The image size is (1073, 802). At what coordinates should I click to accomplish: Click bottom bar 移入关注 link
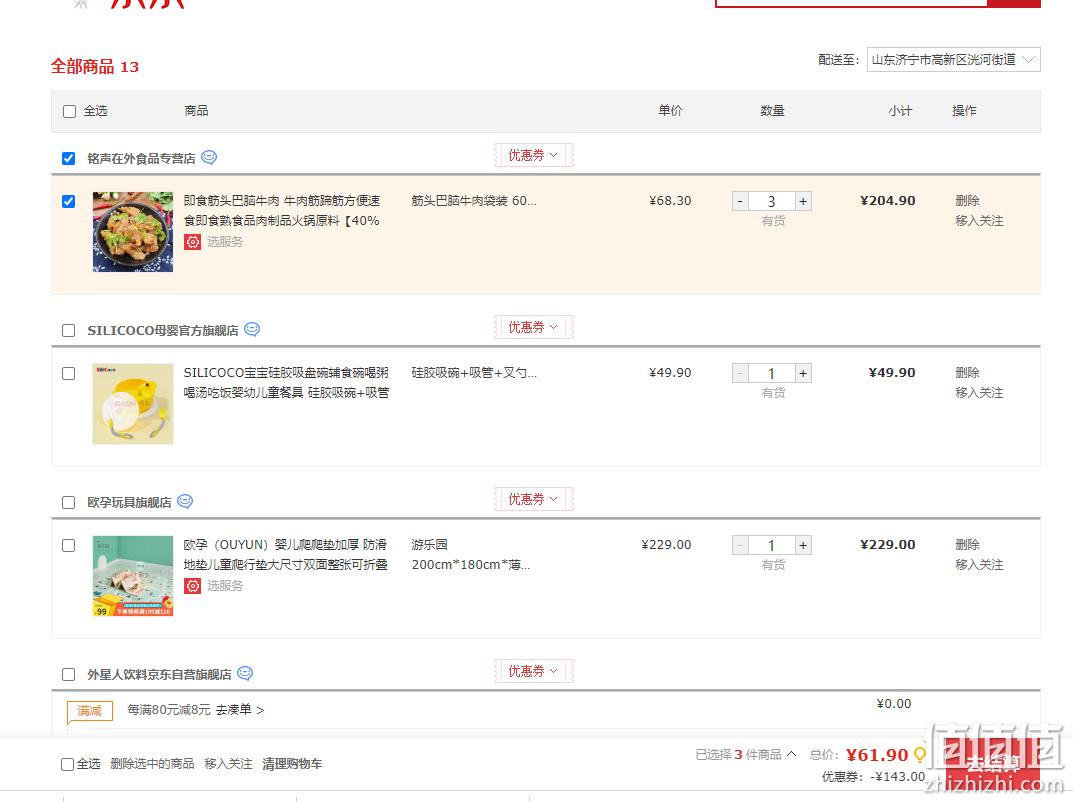click(x=228, y=764)
